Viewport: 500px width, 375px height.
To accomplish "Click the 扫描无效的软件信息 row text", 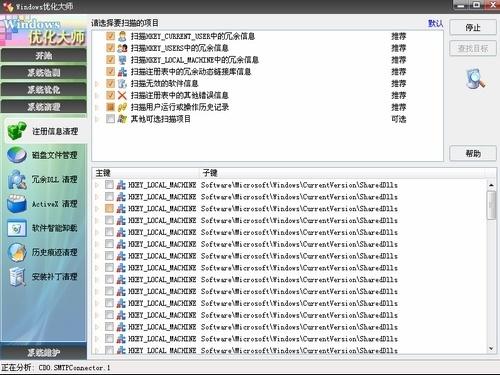I will [164, 83].
